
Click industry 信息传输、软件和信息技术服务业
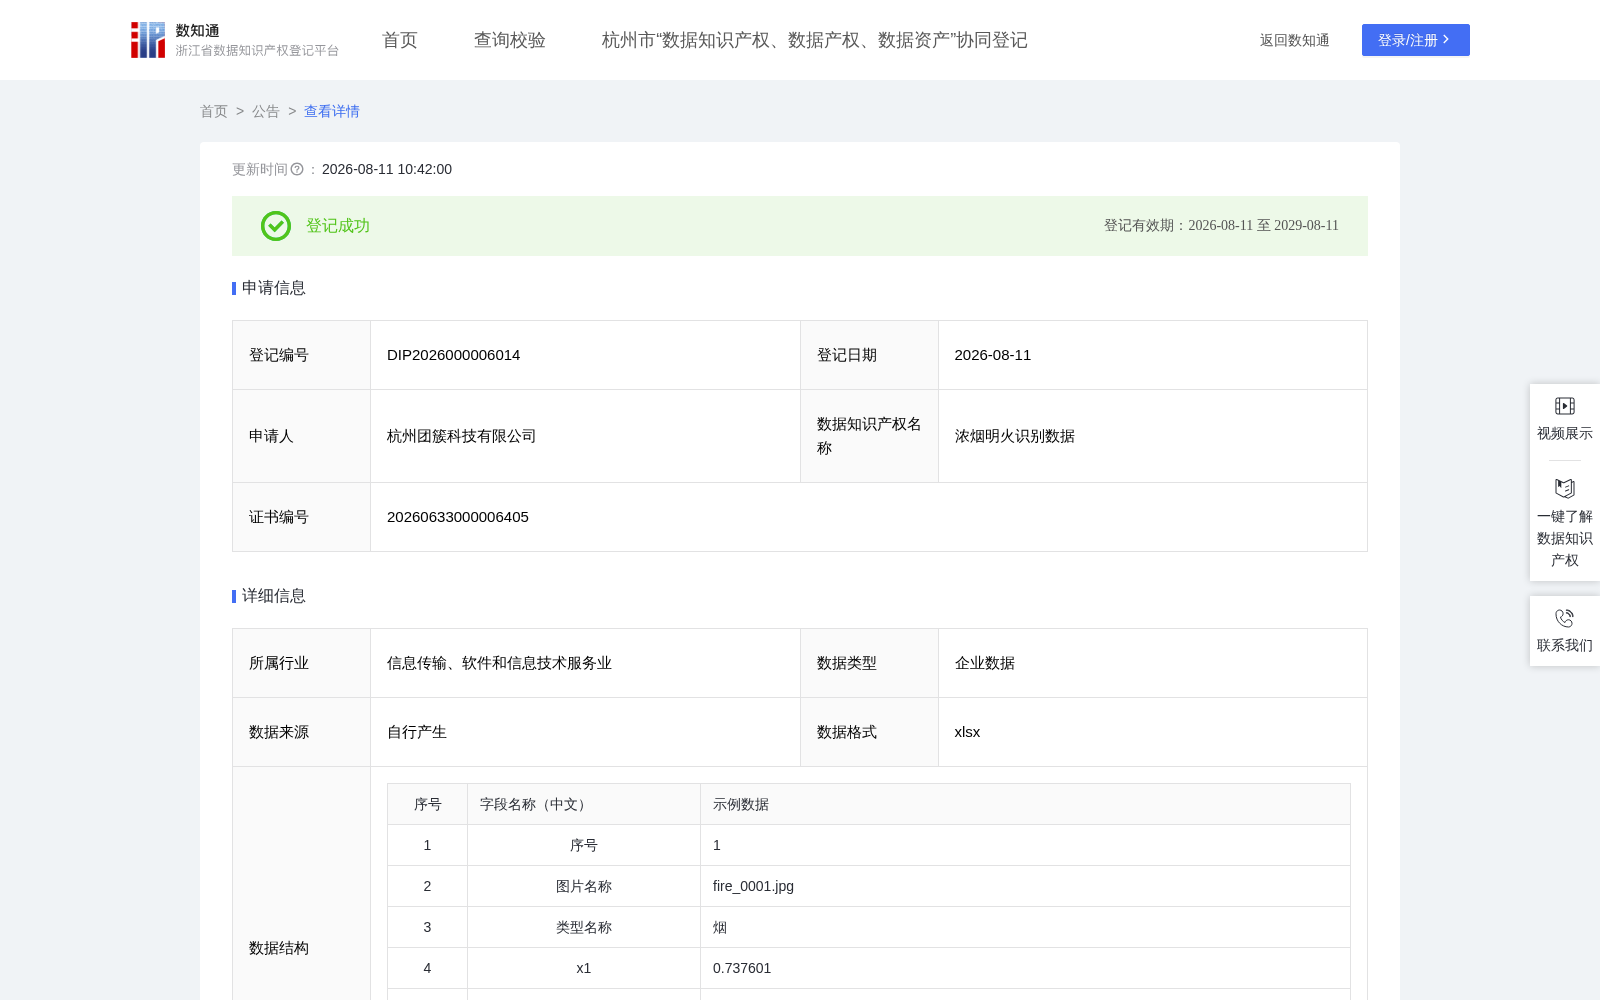500,663
